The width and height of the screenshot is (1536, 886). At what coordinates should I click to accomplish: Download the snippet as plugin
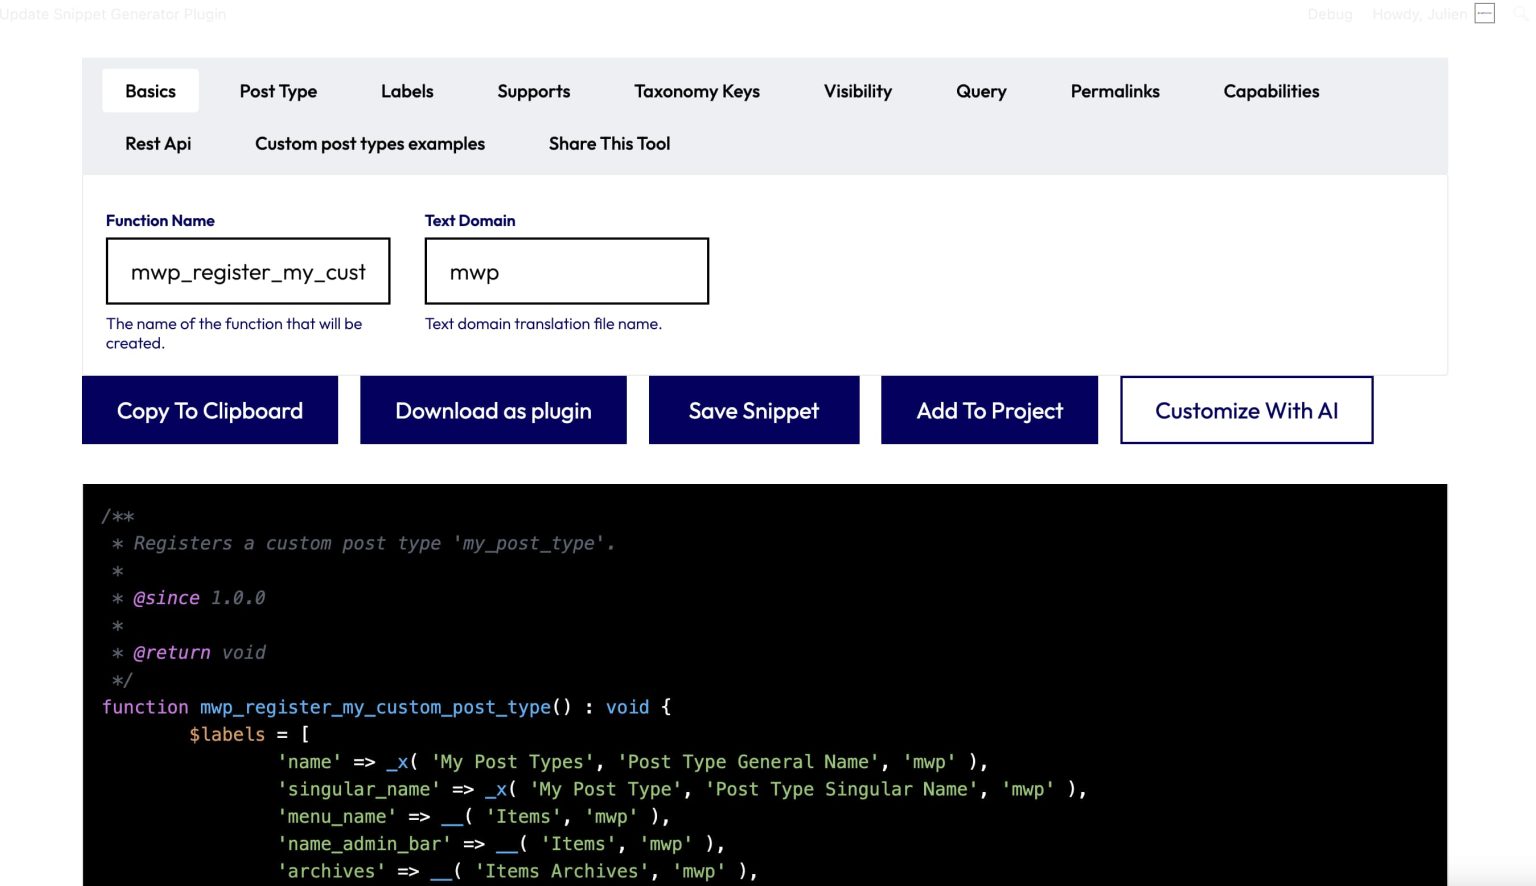coord(493,410)
